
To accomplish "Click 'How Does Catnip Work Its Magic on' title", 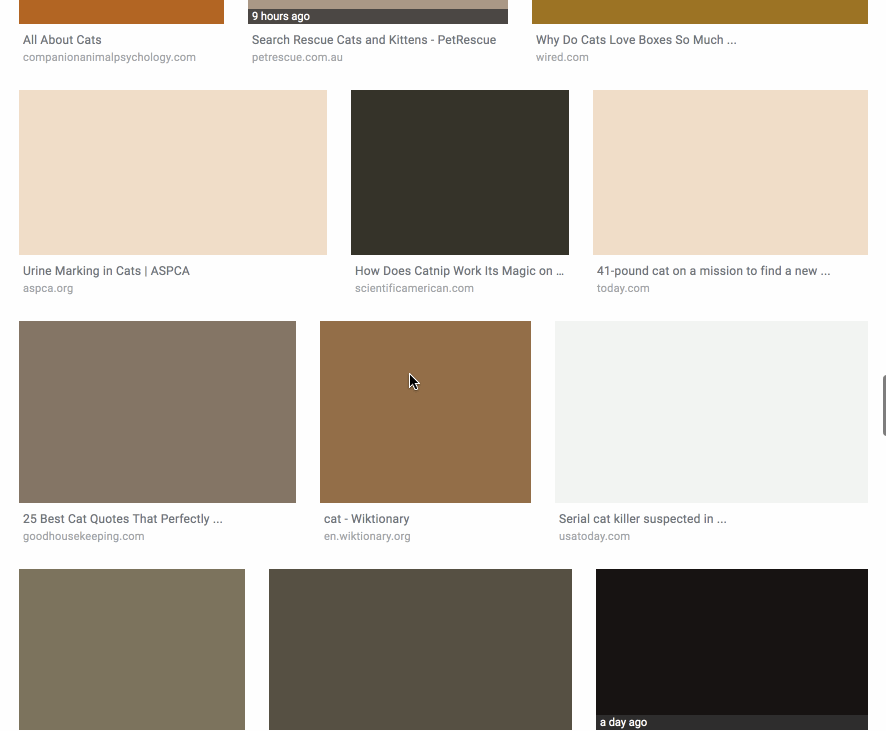I will coord(459,271).
